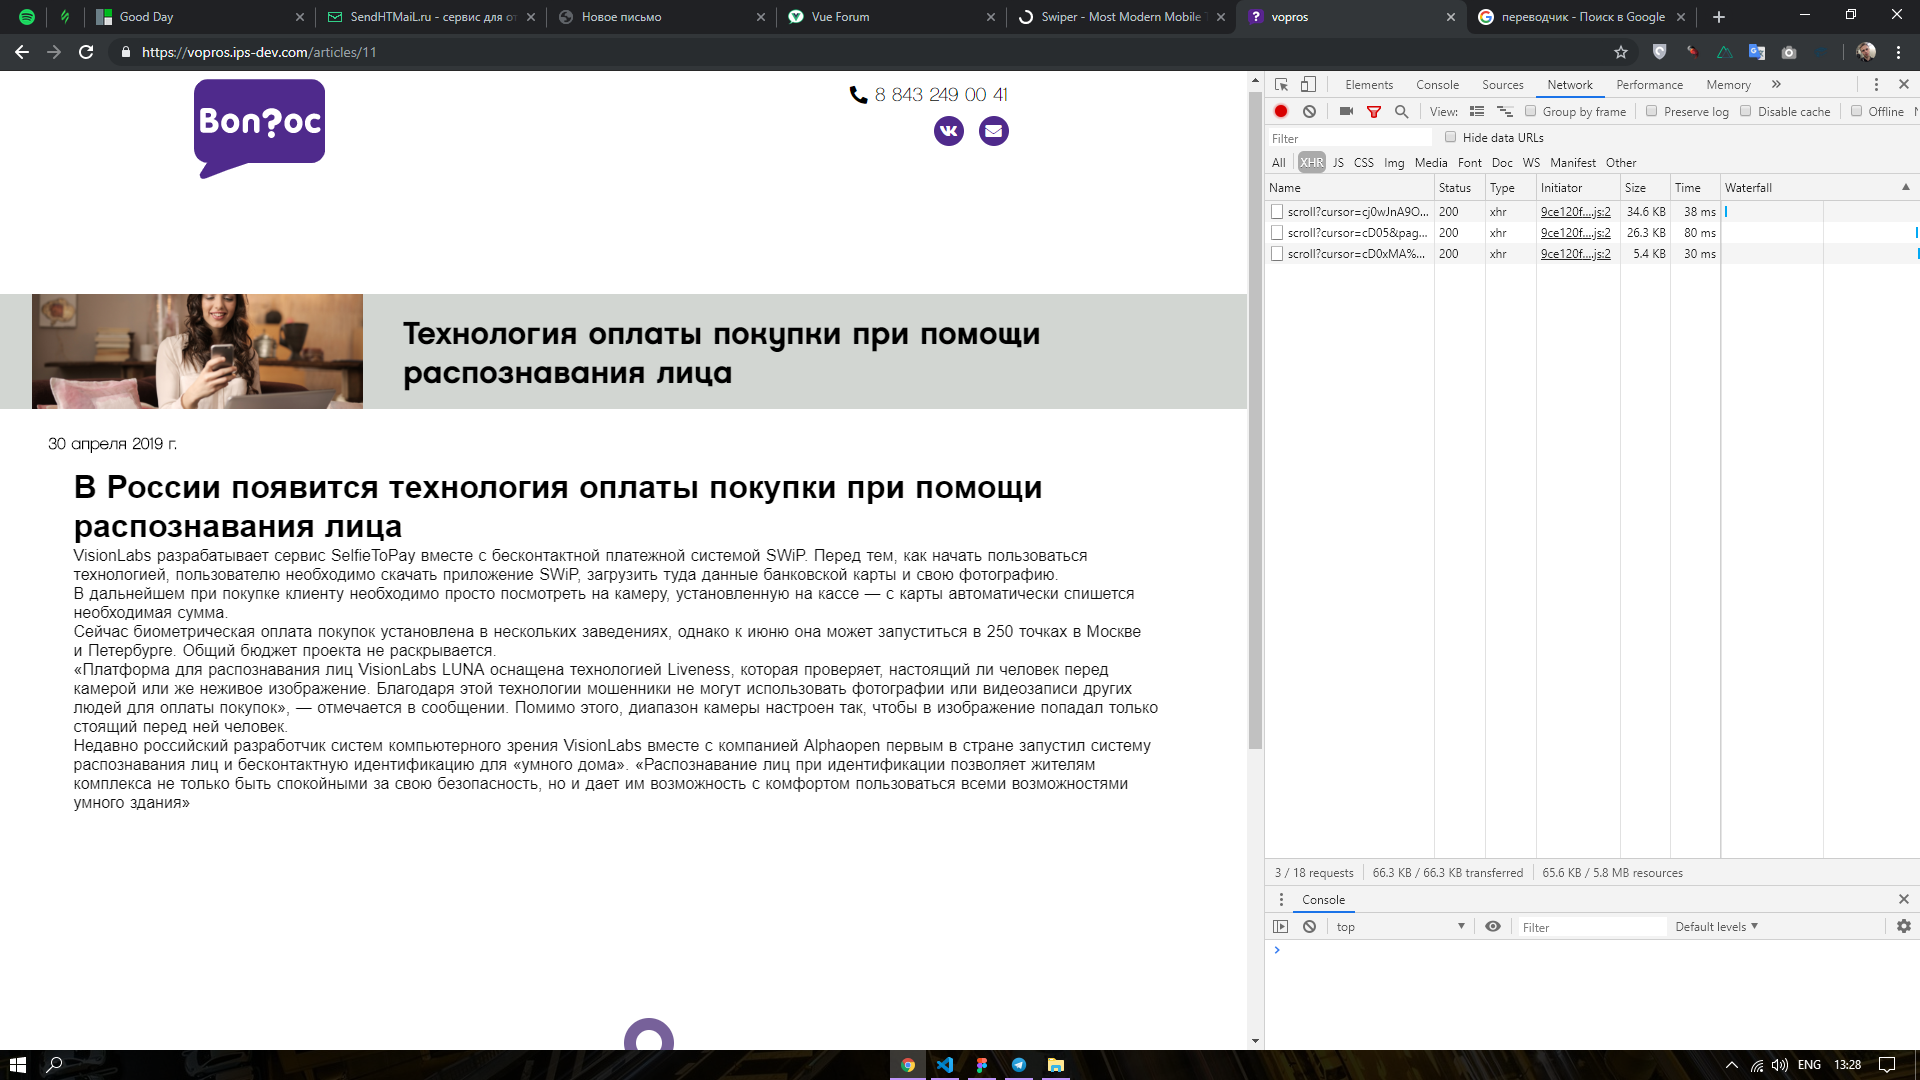Viewport: 1920px width, 1080px height.
Task: Click capture screenshots camera icon
Action: [x=1346, y=112]
